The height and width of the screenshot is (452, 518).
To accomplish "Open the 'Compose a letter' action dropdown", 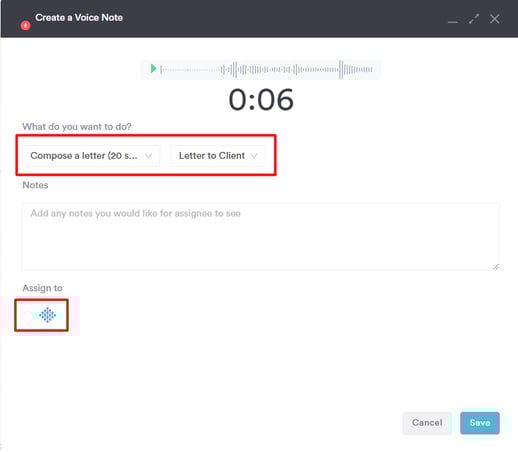I will click(x=91, y=156).
